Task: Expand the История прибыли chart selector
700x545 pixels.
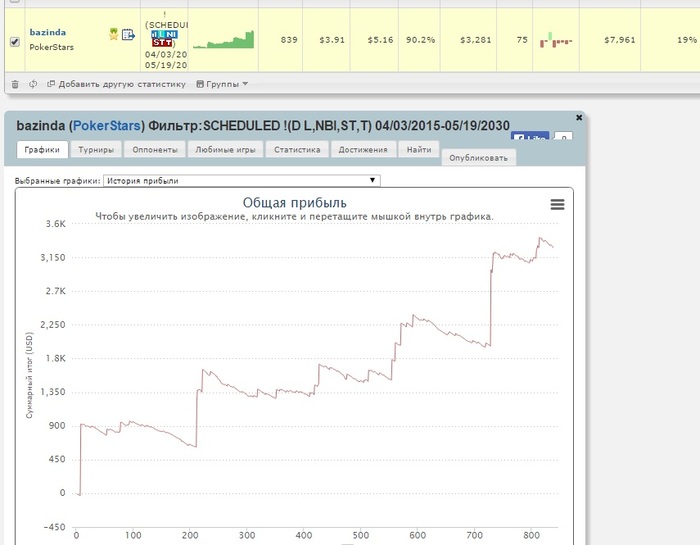Action: [242, 180]
